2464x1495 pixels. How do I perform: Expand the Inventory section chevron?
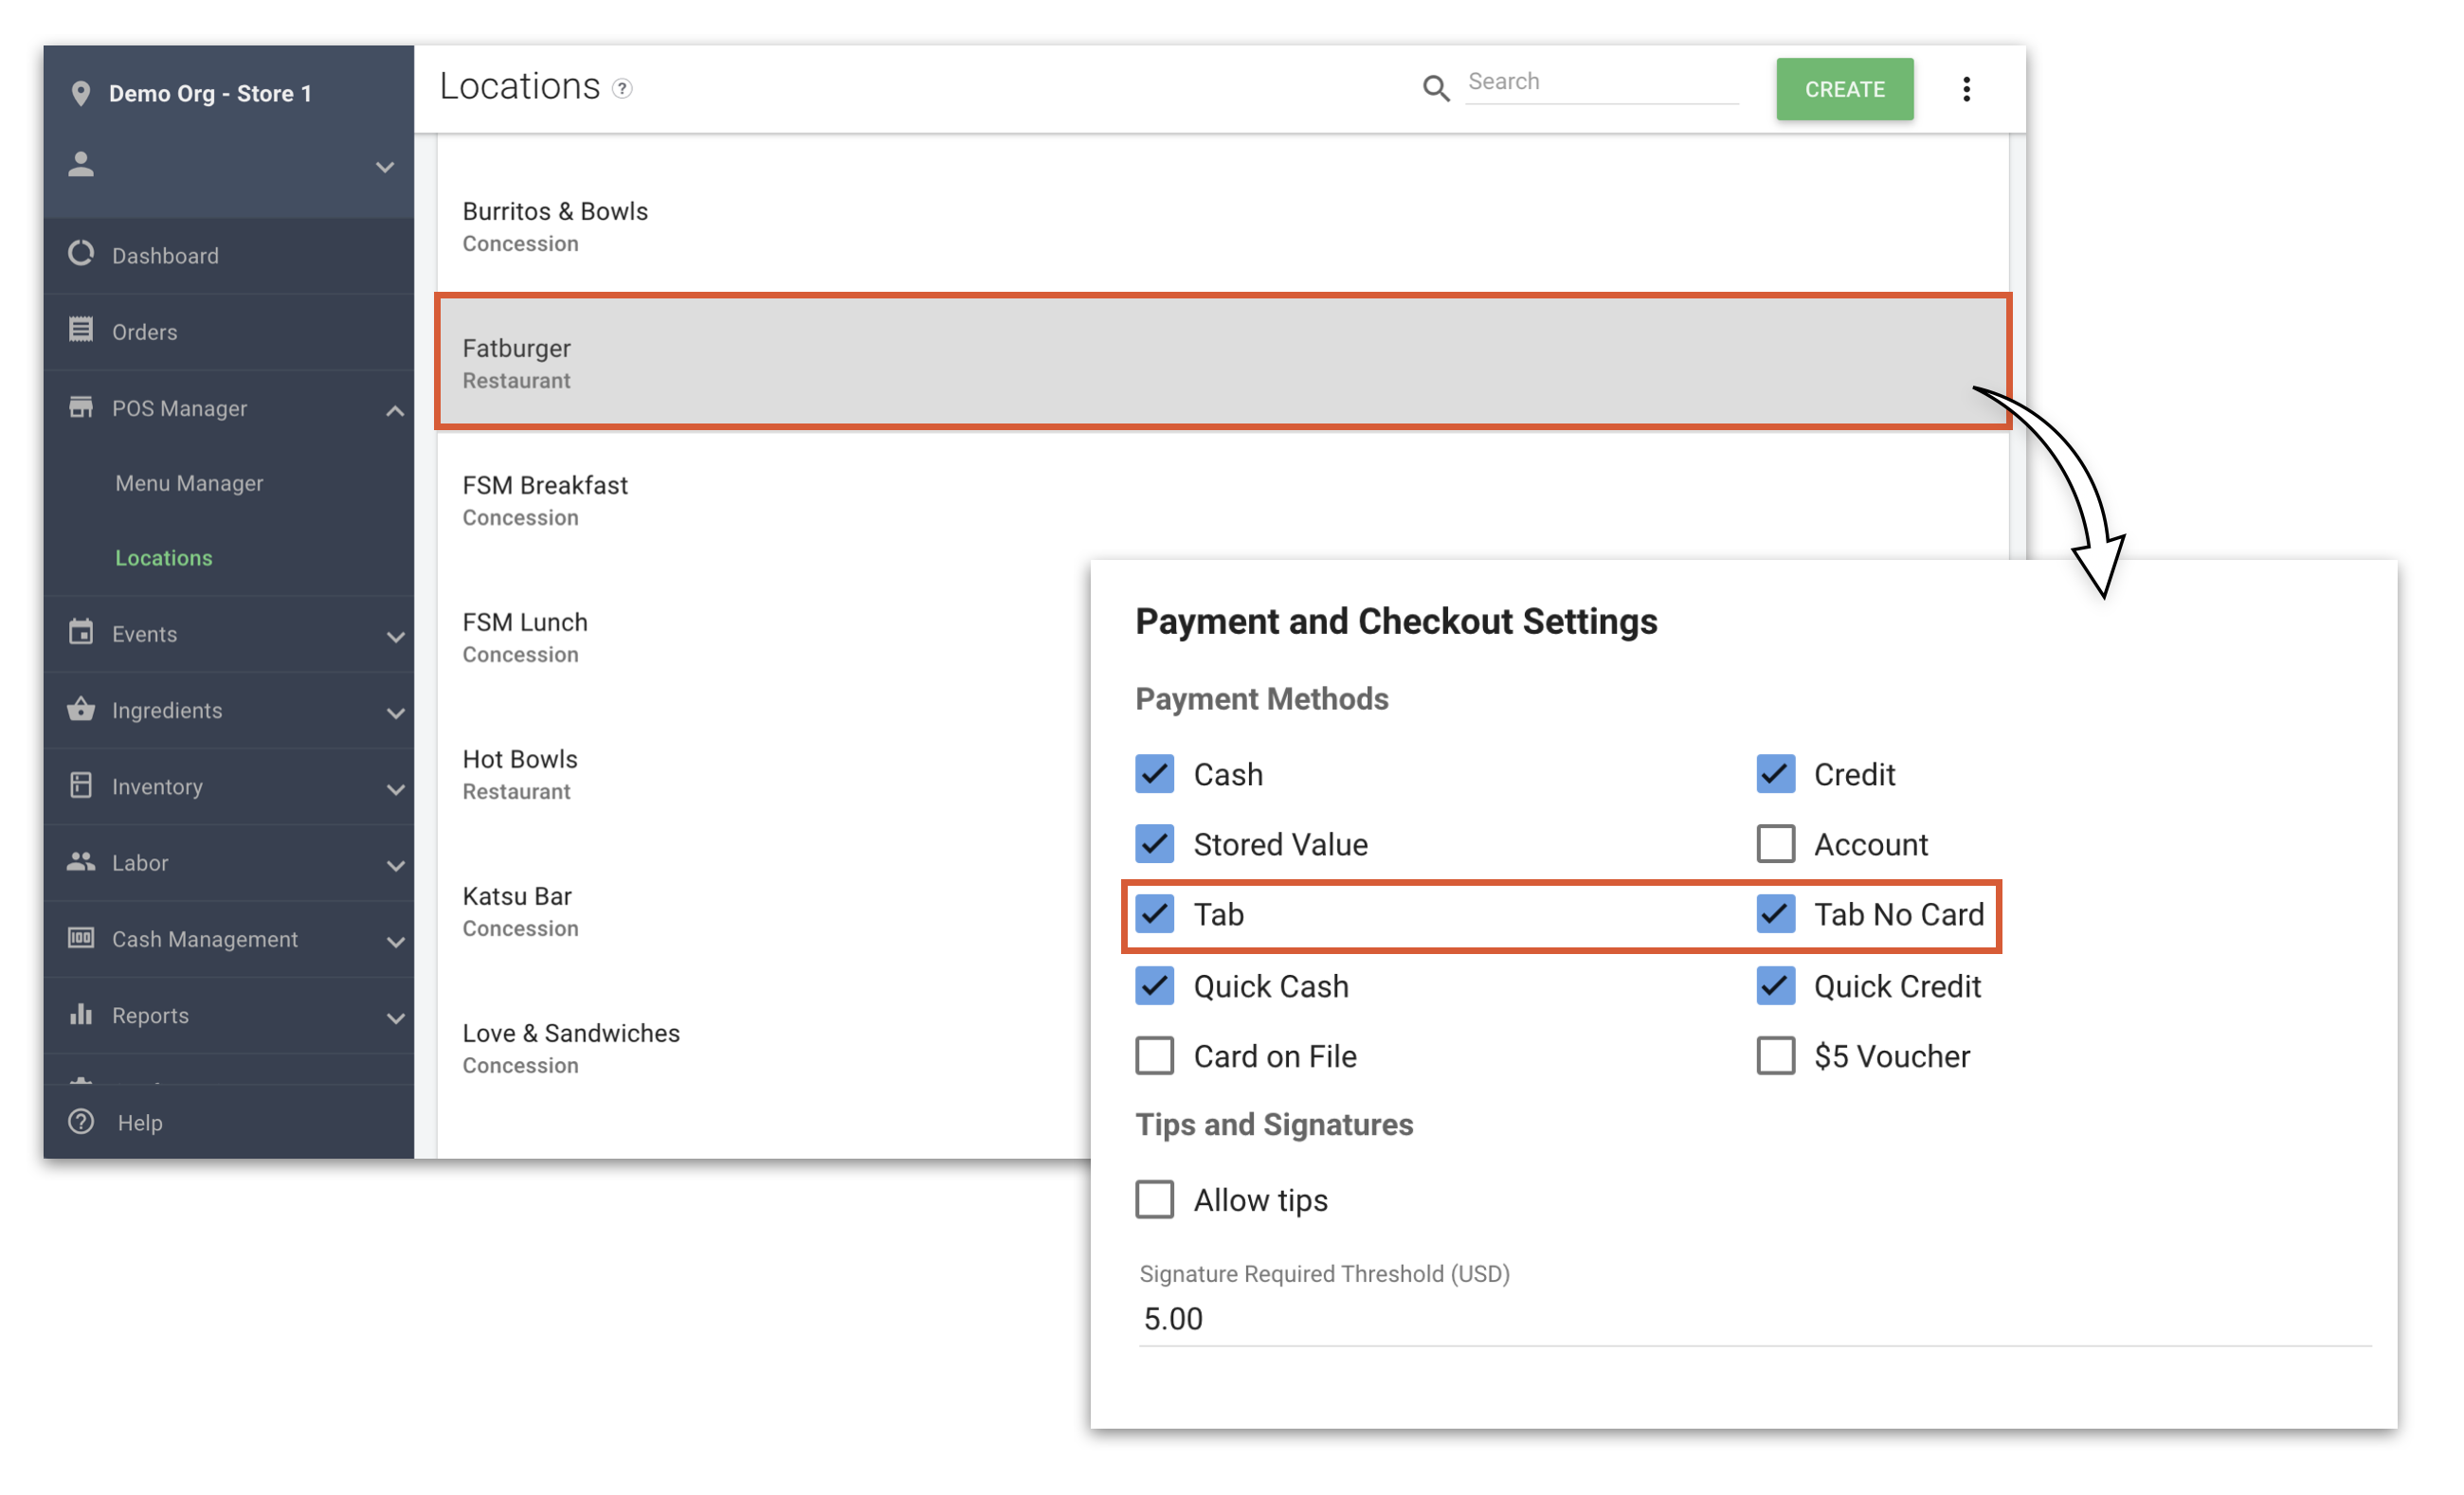pyautogui.click(x=396, y=790)
